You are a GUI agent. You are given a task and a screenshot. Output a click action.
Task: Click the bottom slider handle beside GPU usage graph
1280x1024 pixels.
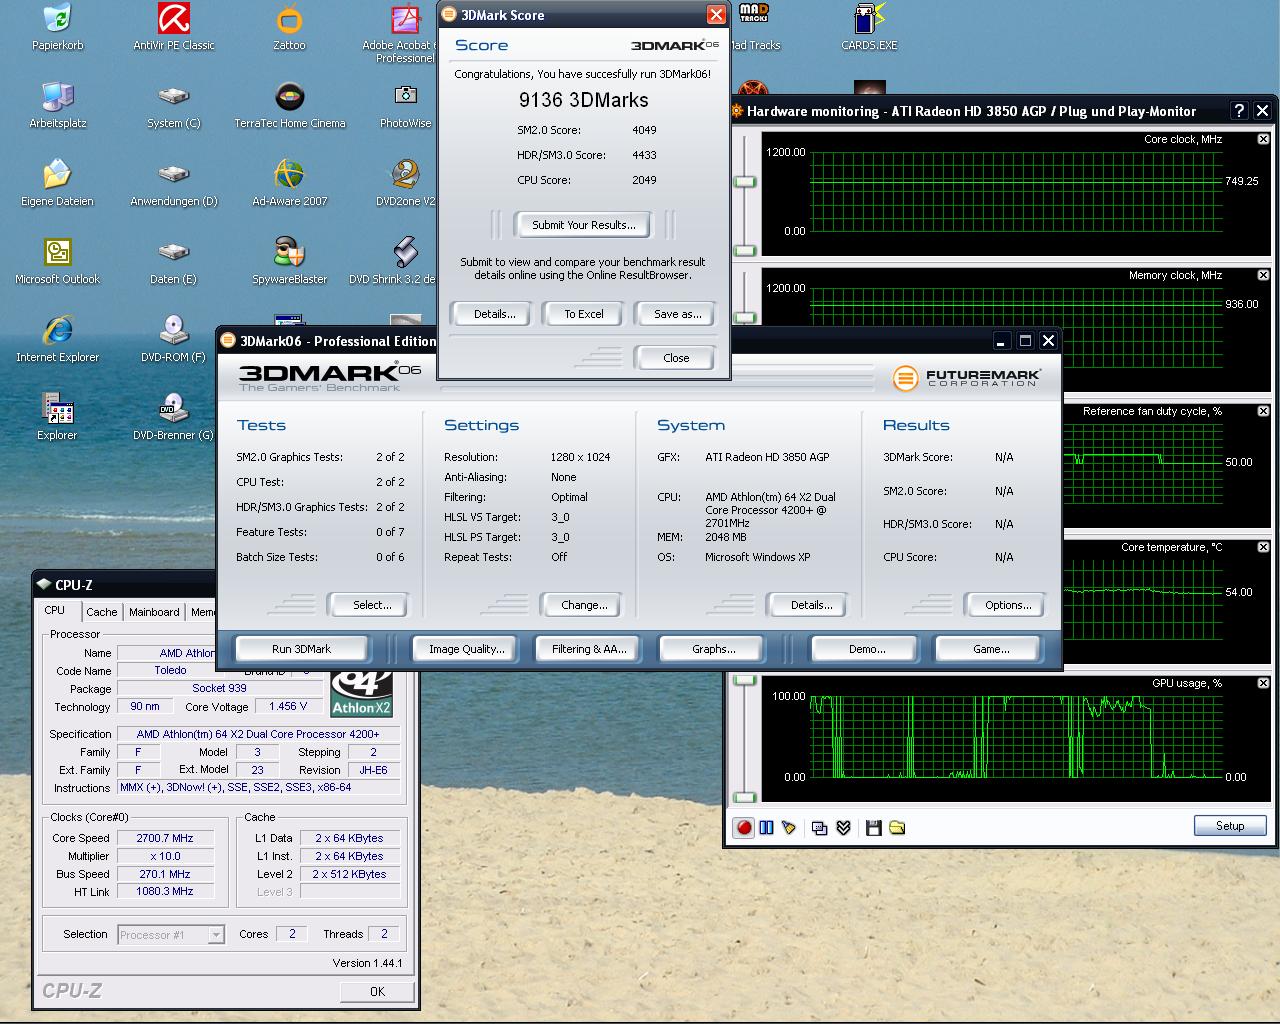(x=745, y=797)
